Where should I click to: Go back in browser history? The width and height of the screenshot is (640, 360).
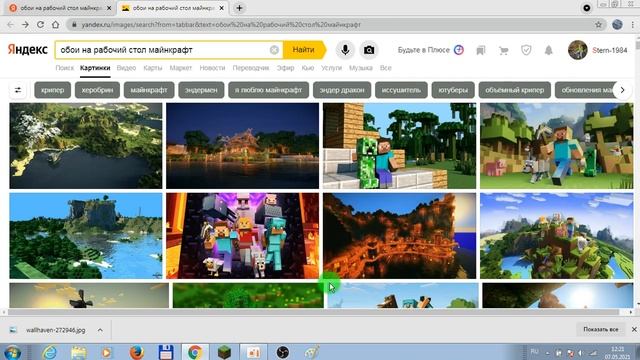point(11,24)
